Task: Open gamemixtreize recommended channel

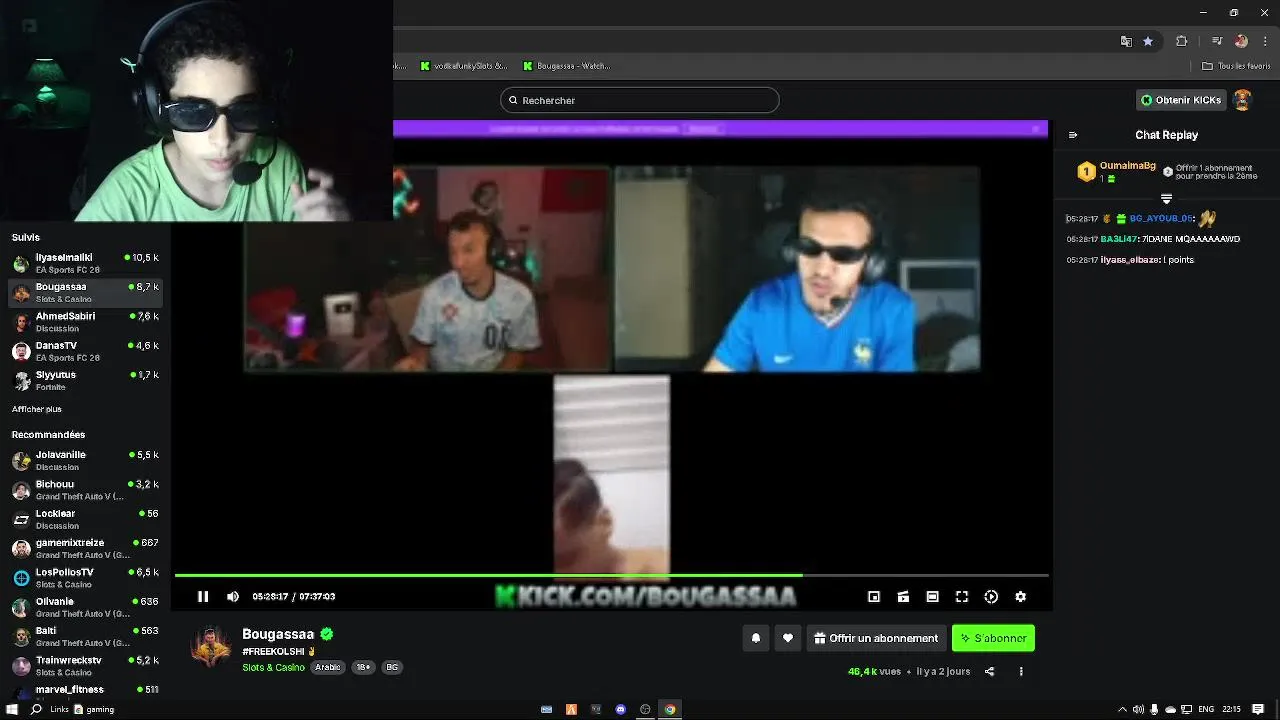Action: point(85,548)
